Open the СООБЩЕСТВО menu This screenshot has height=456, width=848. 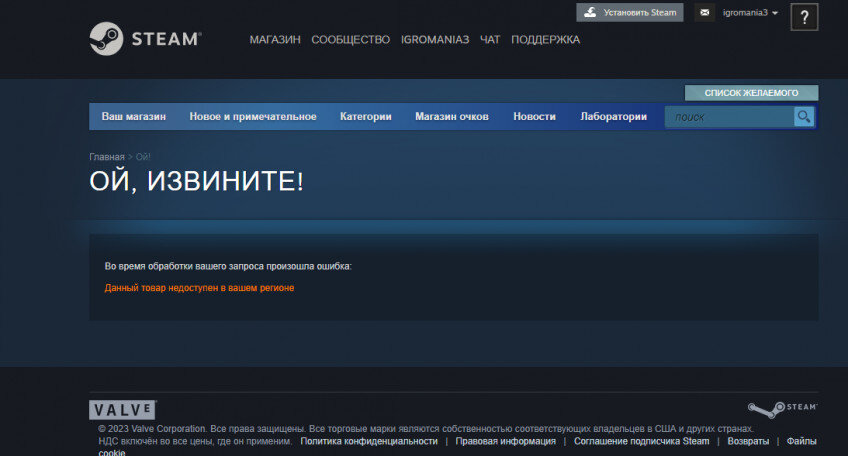click(x=350, y=39)
